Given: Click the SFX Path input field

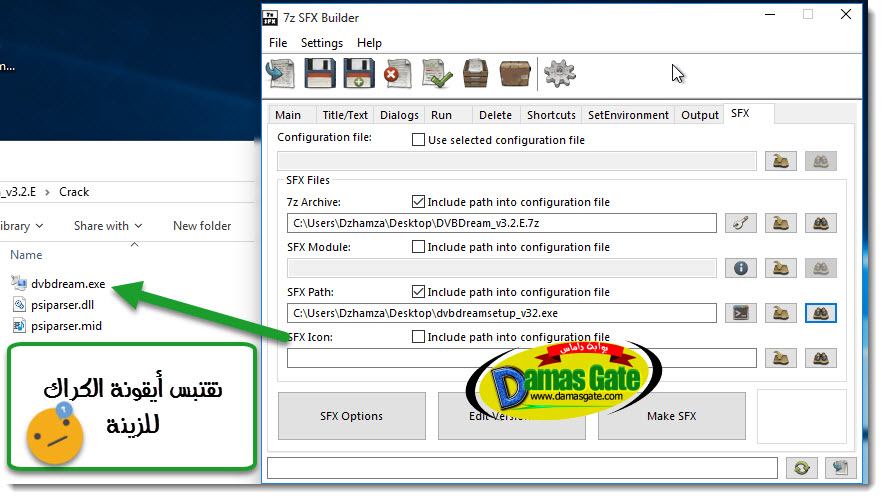Looking at the screenshot, I should click(x=502, y=313).
